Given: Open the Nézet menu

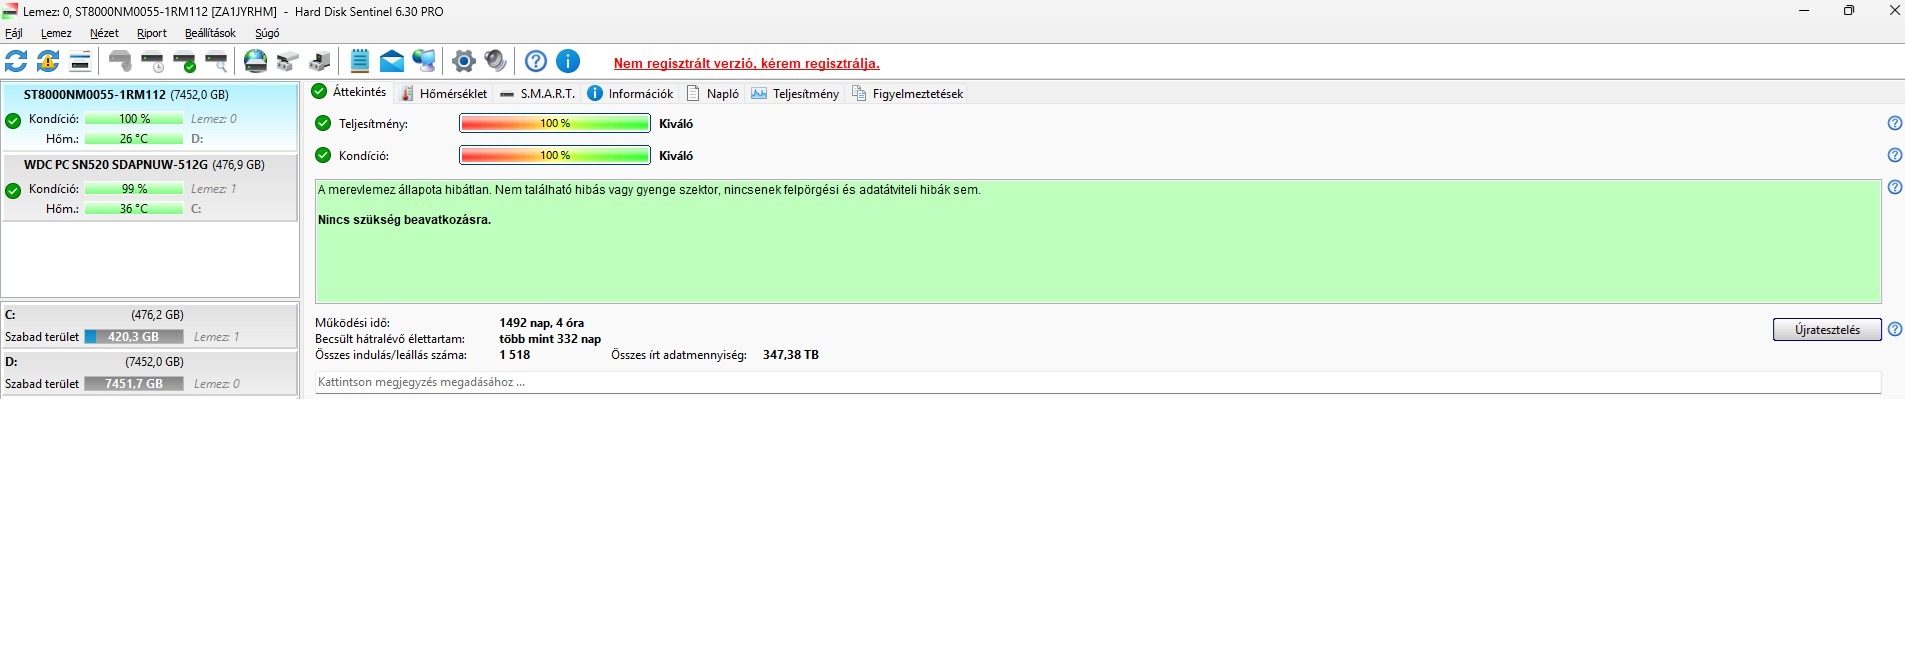Looking at the screenshot, I should tap(104, 33).
